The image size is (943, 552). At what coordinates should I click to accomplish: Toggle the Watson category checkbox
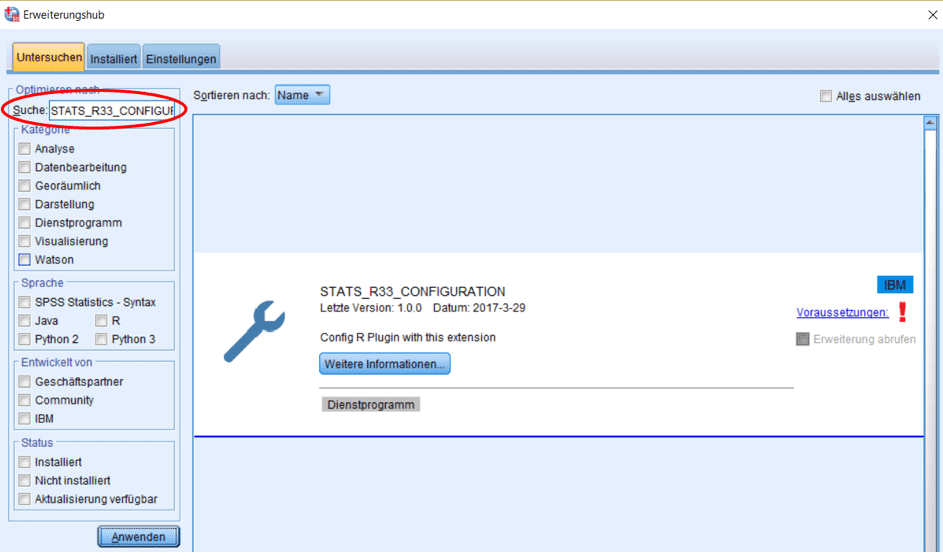point(25,260)
